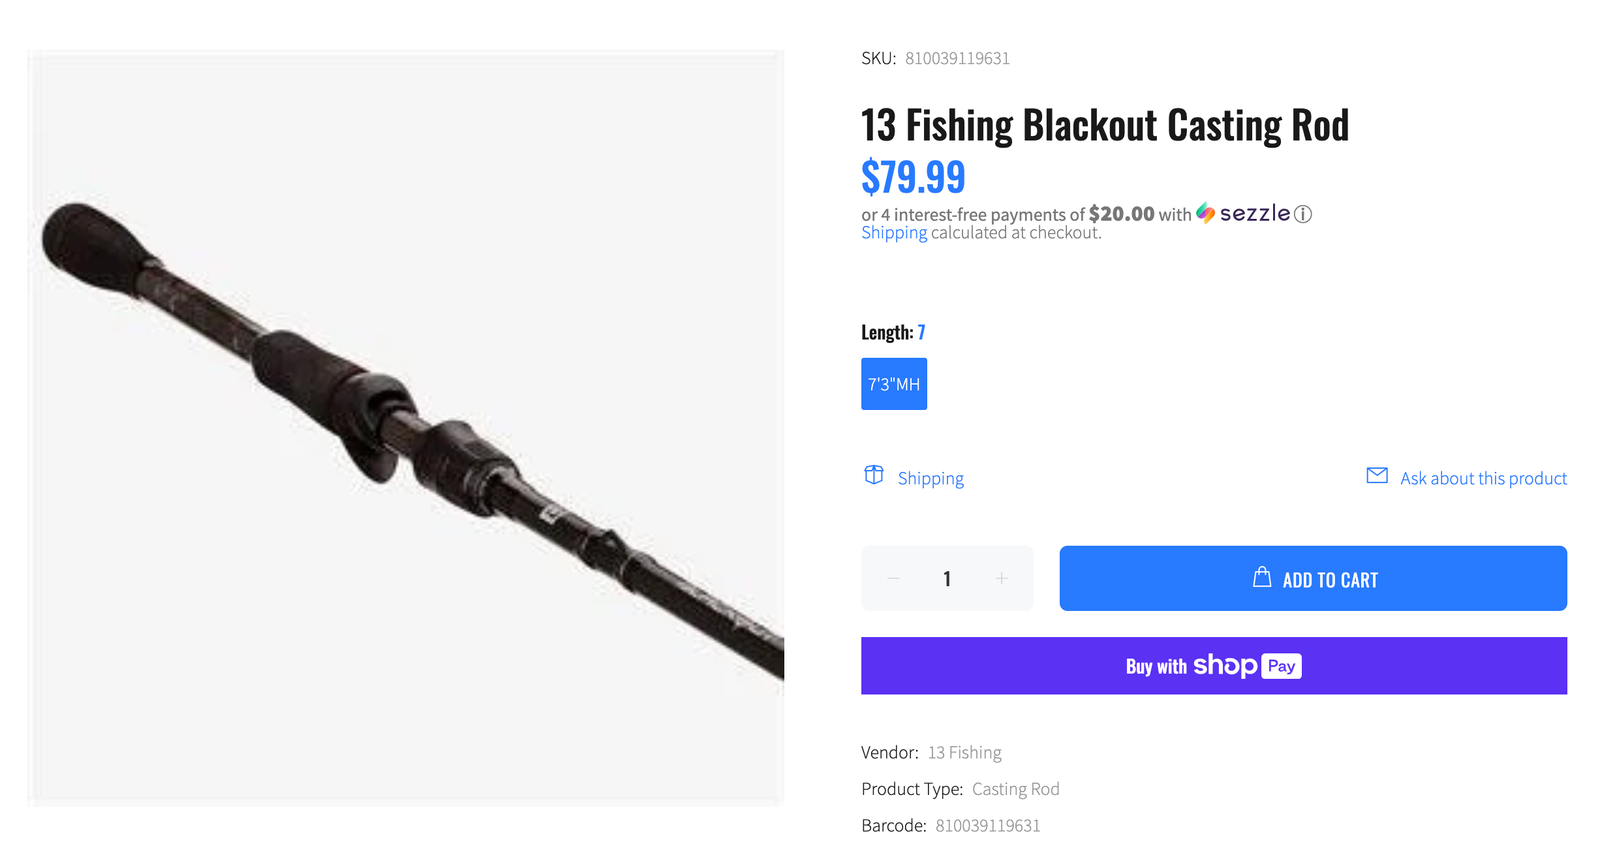The image size is (1600, 850).
Task: Click the 'Length:' label above the size option
Action: 887,332
